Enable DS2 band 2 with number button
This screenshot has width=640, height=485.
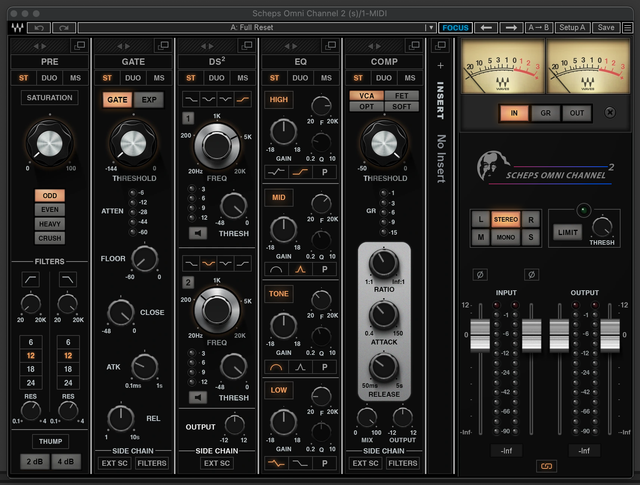[188, 283]
